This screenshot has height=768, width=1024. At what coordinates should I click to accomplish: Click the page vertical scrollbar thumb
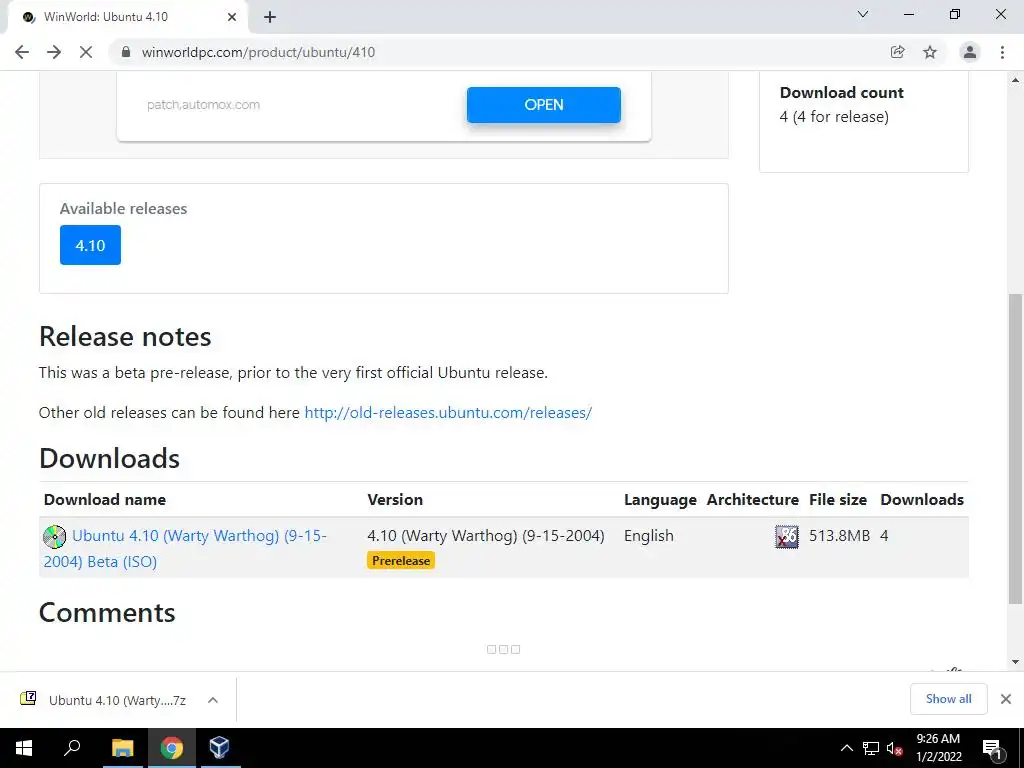click(x=1015, y=449)
